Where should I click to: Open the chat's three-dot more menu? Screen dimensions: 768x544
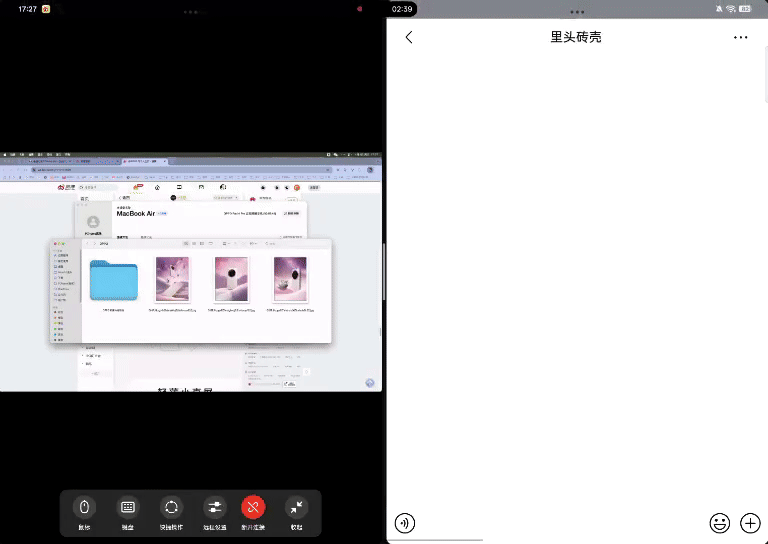coord(741,37)
